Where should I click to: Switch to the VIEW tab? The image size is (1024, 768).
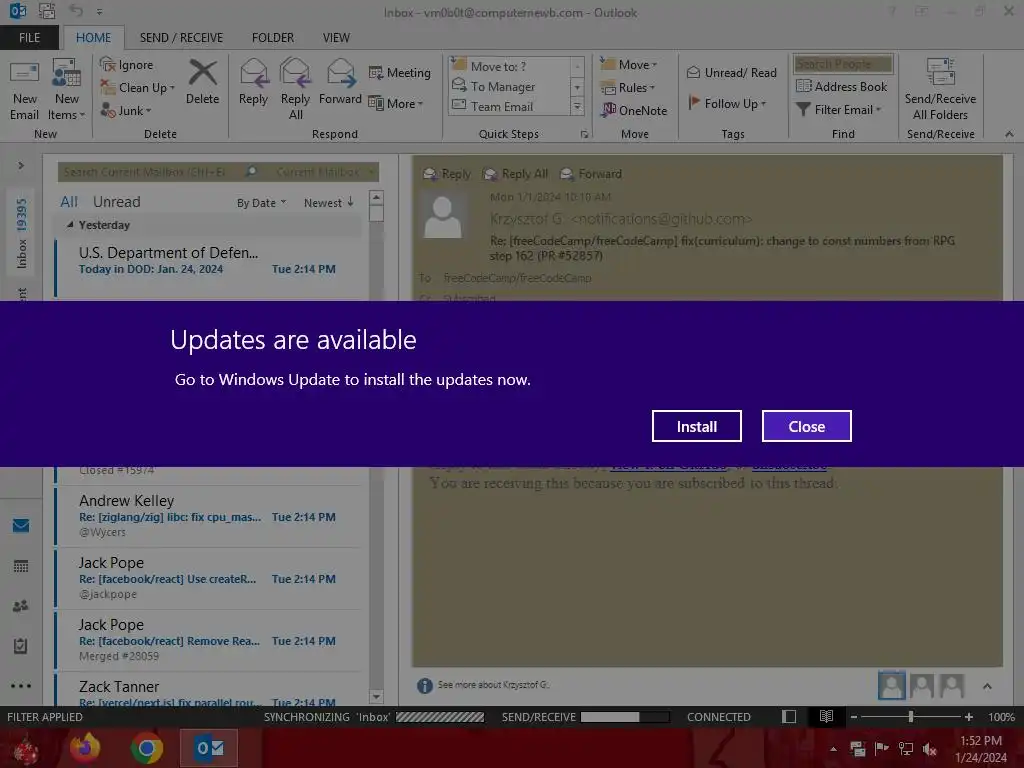[336, 38]
